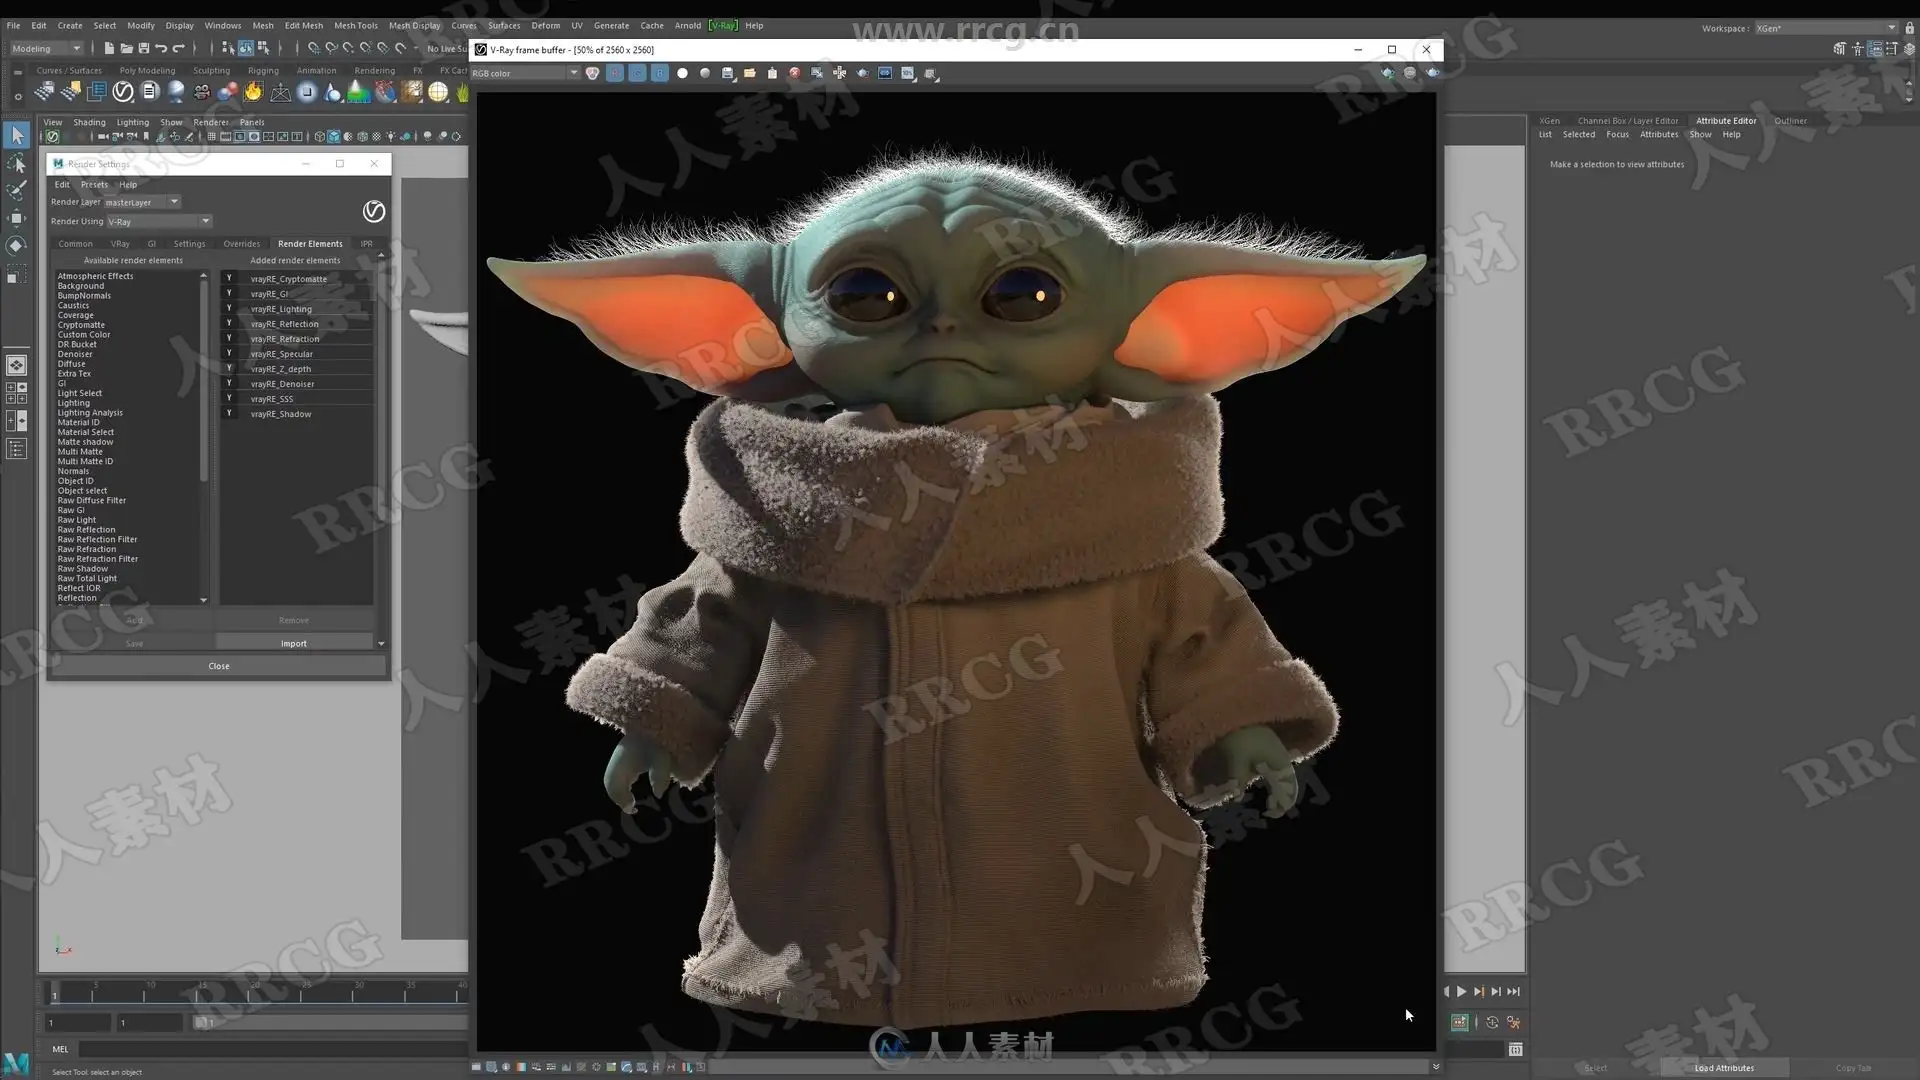Click the red stop render icon
This screenshot has height=1080, width=1920.
(795, 73)
